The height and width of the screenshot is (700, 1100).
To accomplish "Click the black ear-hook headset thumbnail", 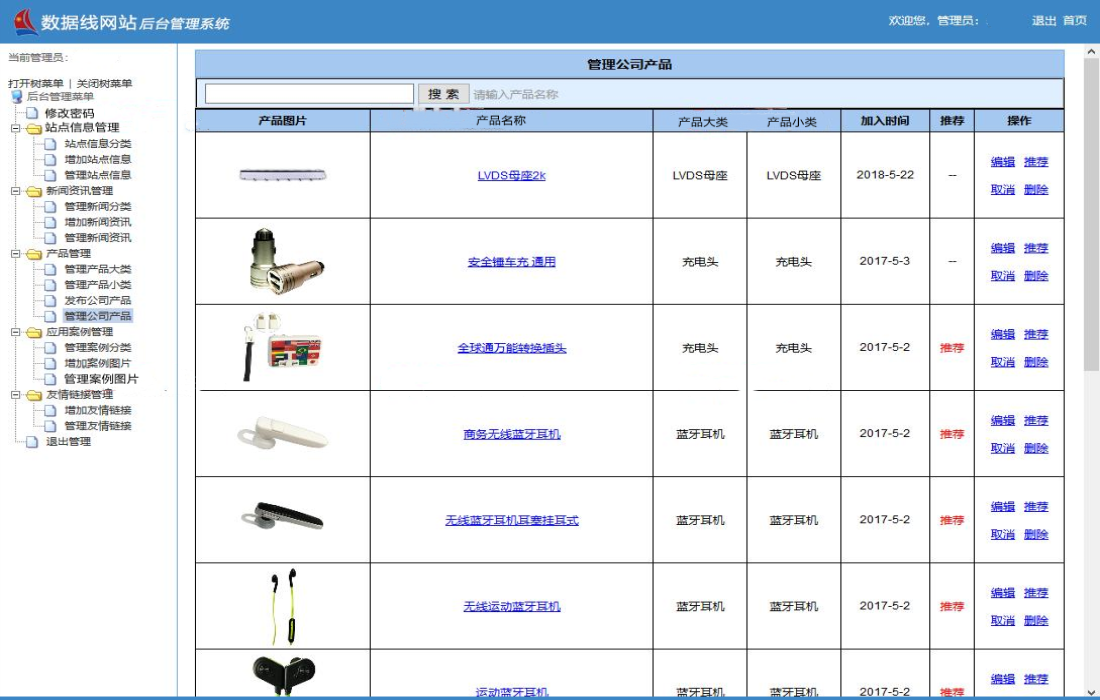I will point(282,516).
